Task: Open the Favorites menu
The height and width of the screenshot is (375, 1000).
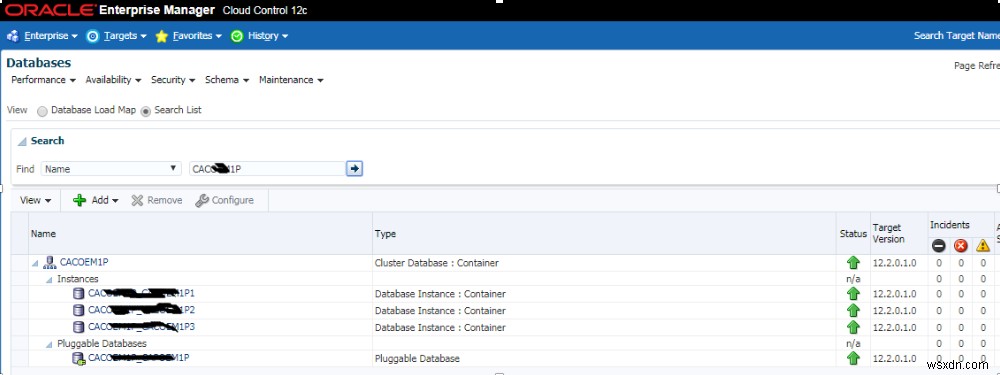Action: pyautogui.click(x=196, y=36)
